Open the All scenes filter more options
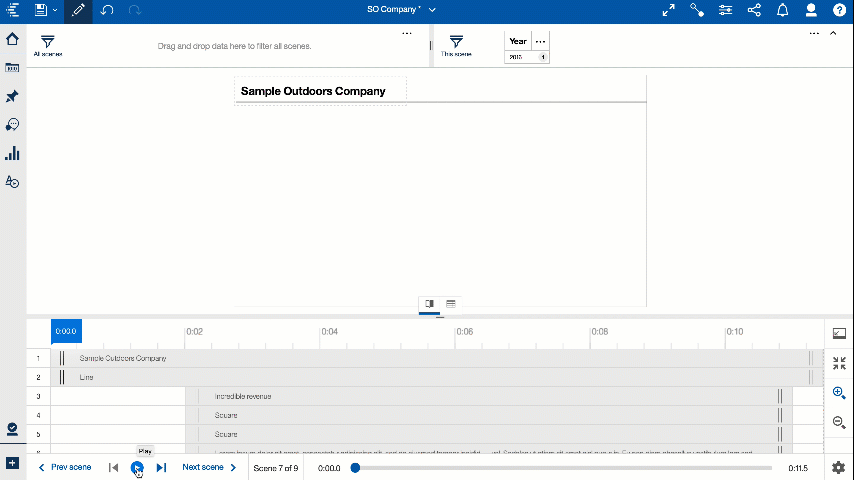Screen dimensions: 854x480 pos(407,33)
